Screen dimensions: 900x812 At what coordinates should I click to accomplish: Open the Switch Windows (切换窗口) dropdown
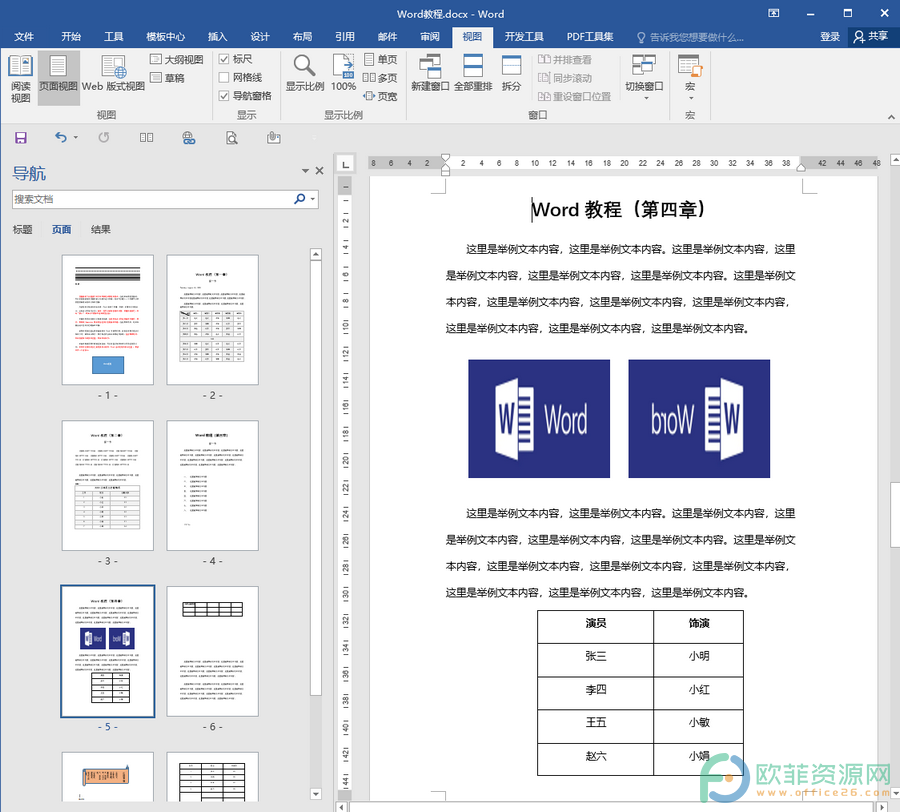coord(644,79)
